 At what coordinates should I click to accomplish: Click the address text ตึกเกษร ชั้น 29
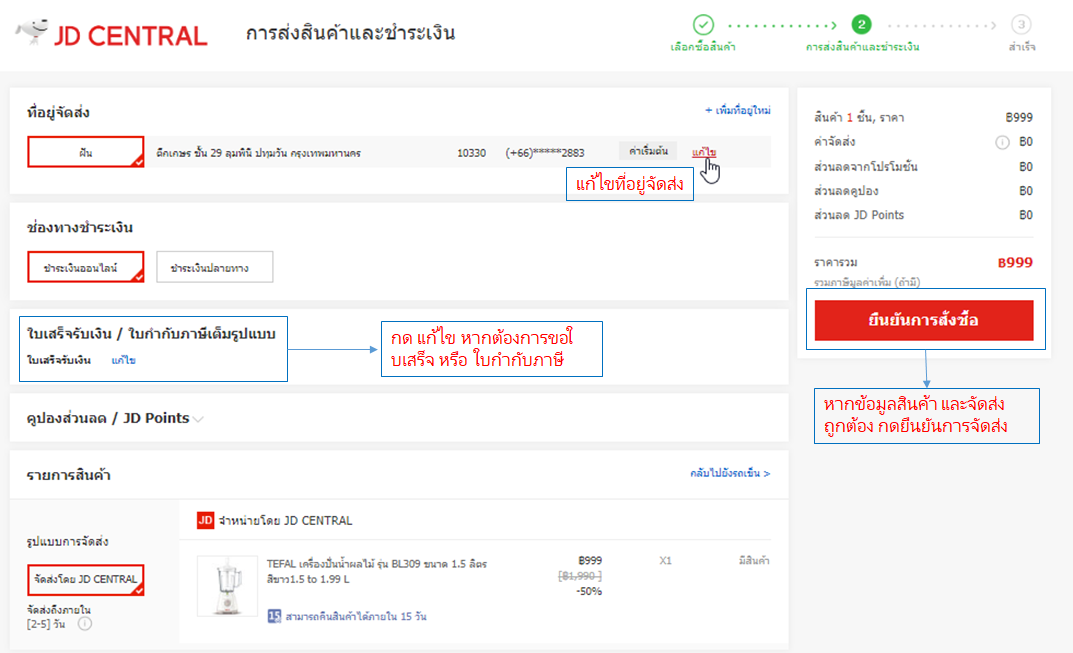(258, 153)
